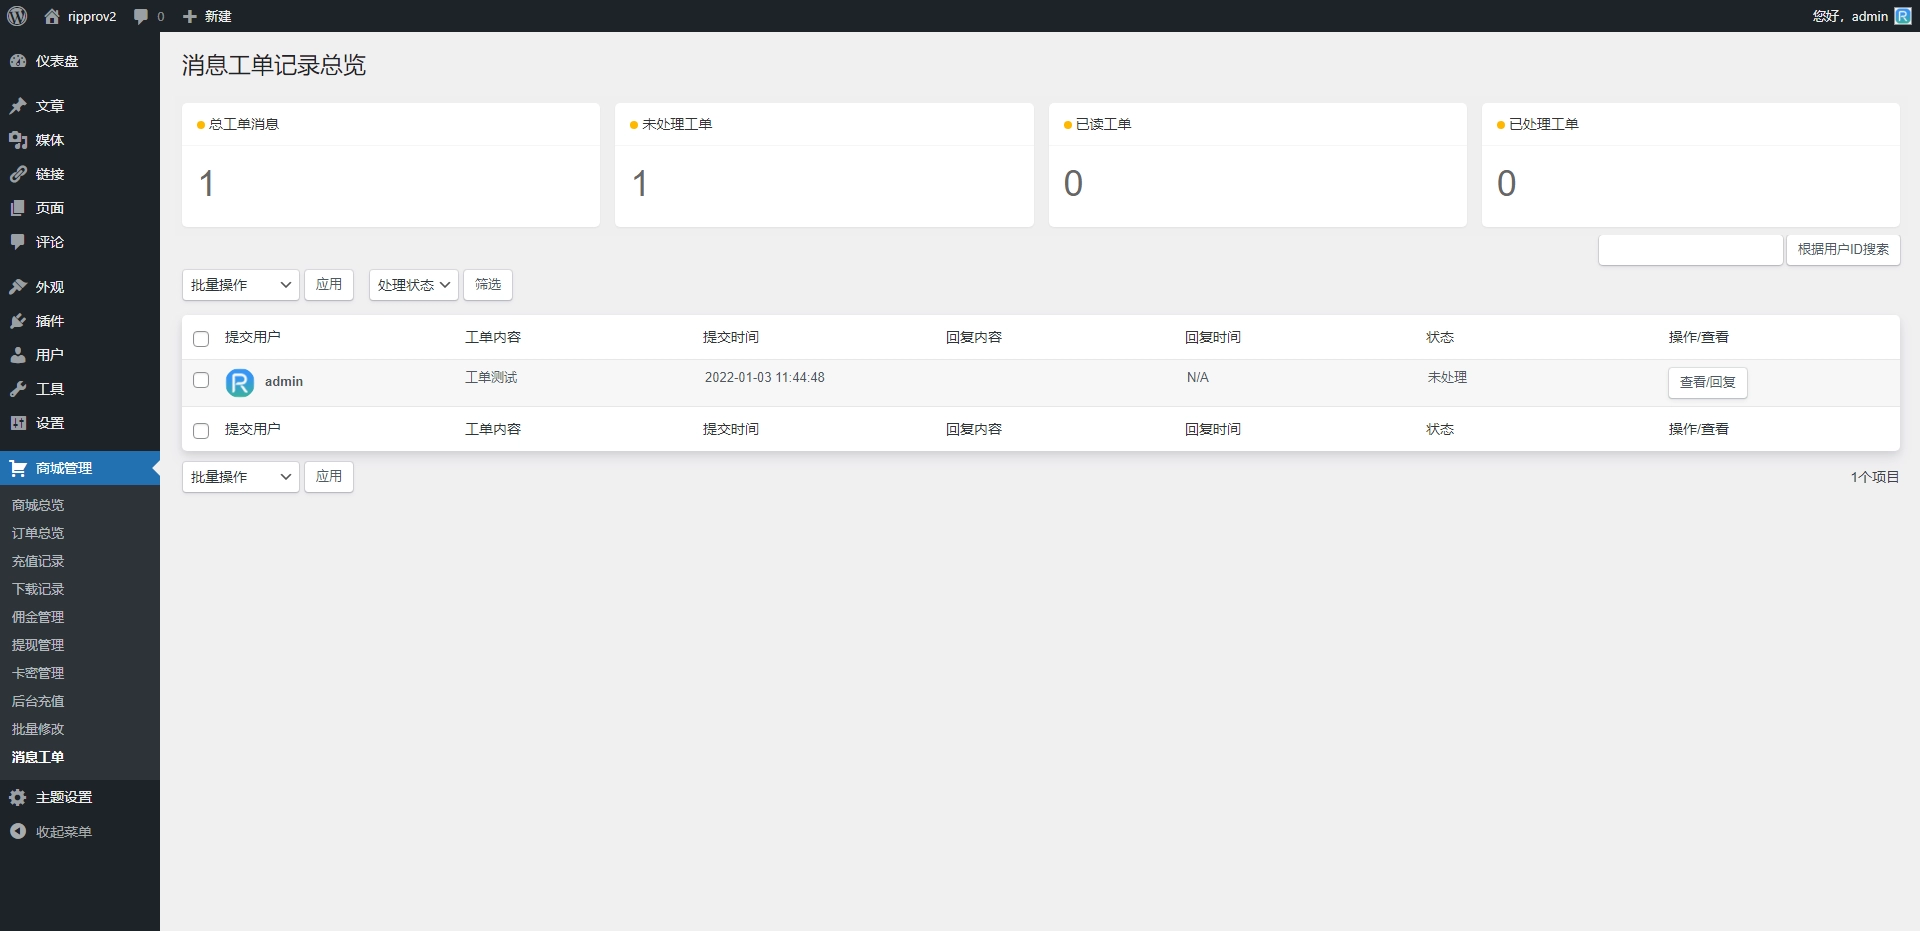Open the media library icon in sidebar
The width and height of the screenshot is (1920, 931).
(18, 140)
